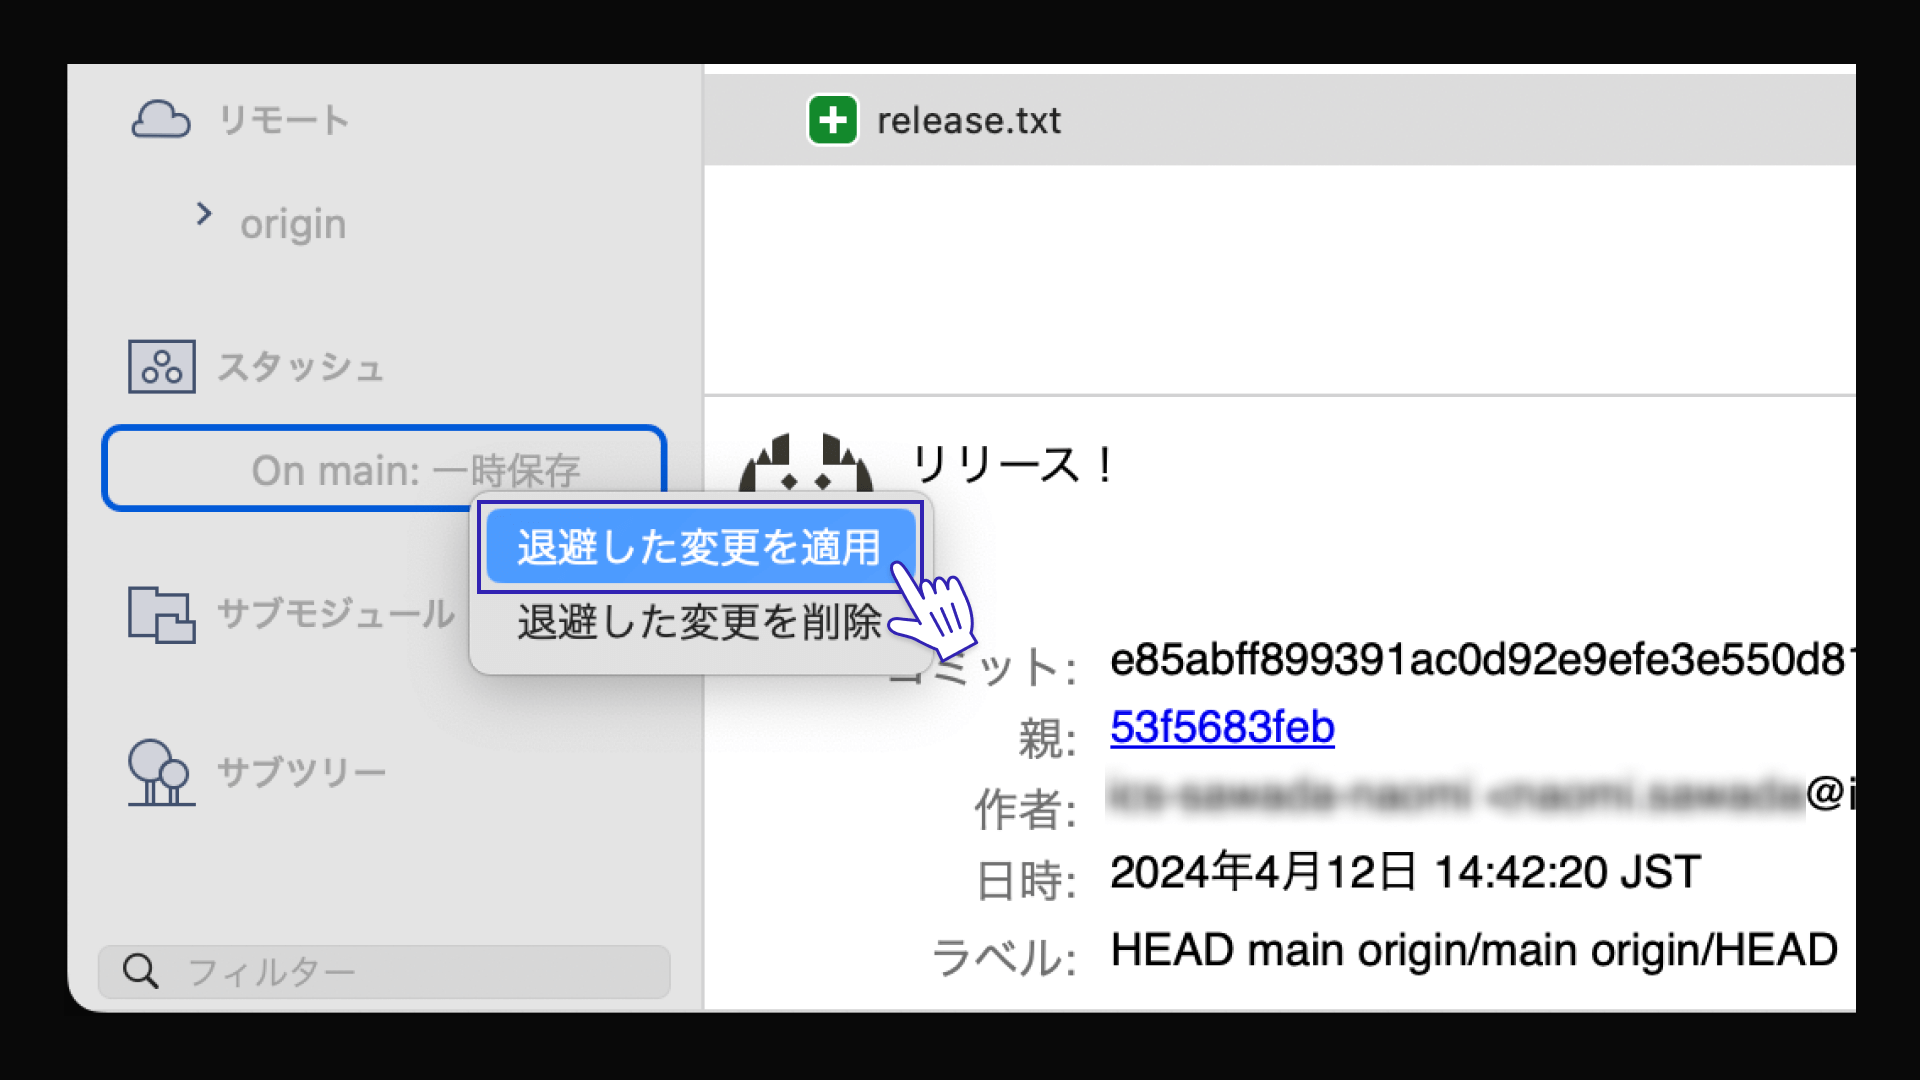Focus the フィルター search field
The height and width of the screenshot is (1080, 1920).
tap(384, 971)
